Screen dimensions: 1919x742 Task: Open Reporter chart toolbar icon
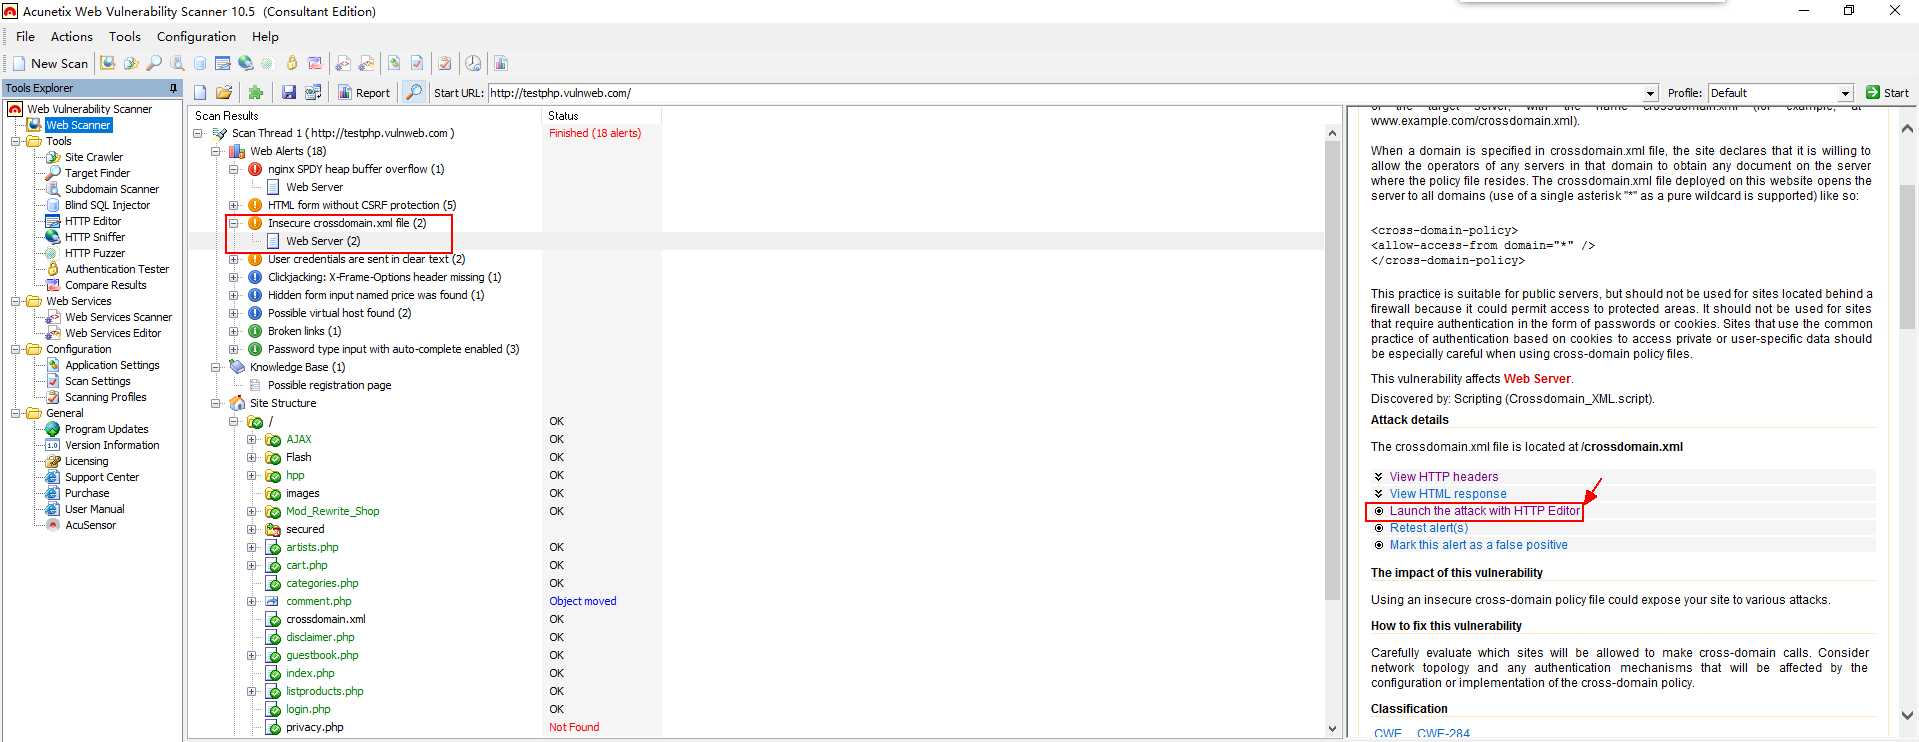501,63
